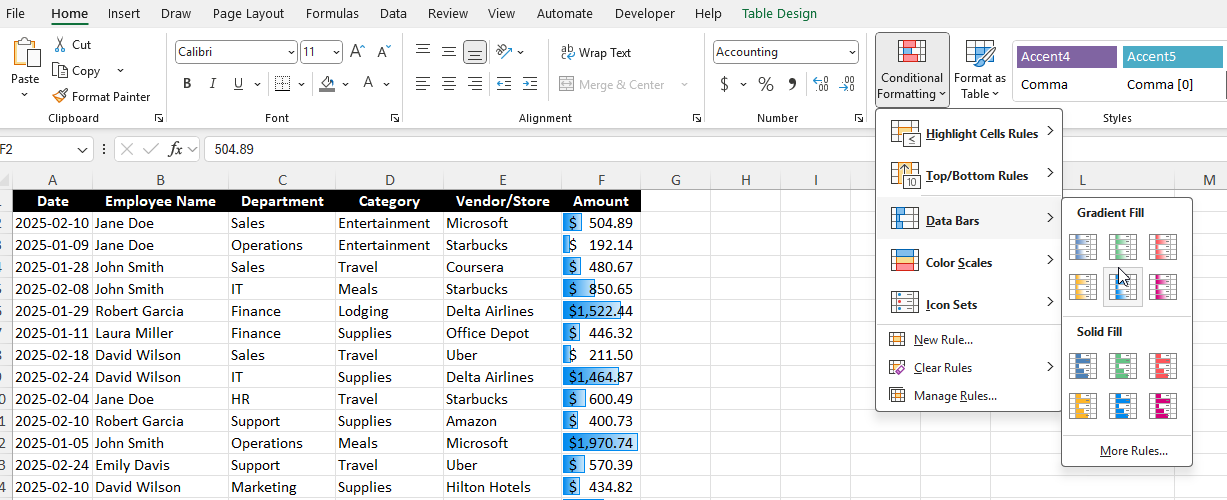
Task: Increase font size with the larger A
Action: click(357, 52)
